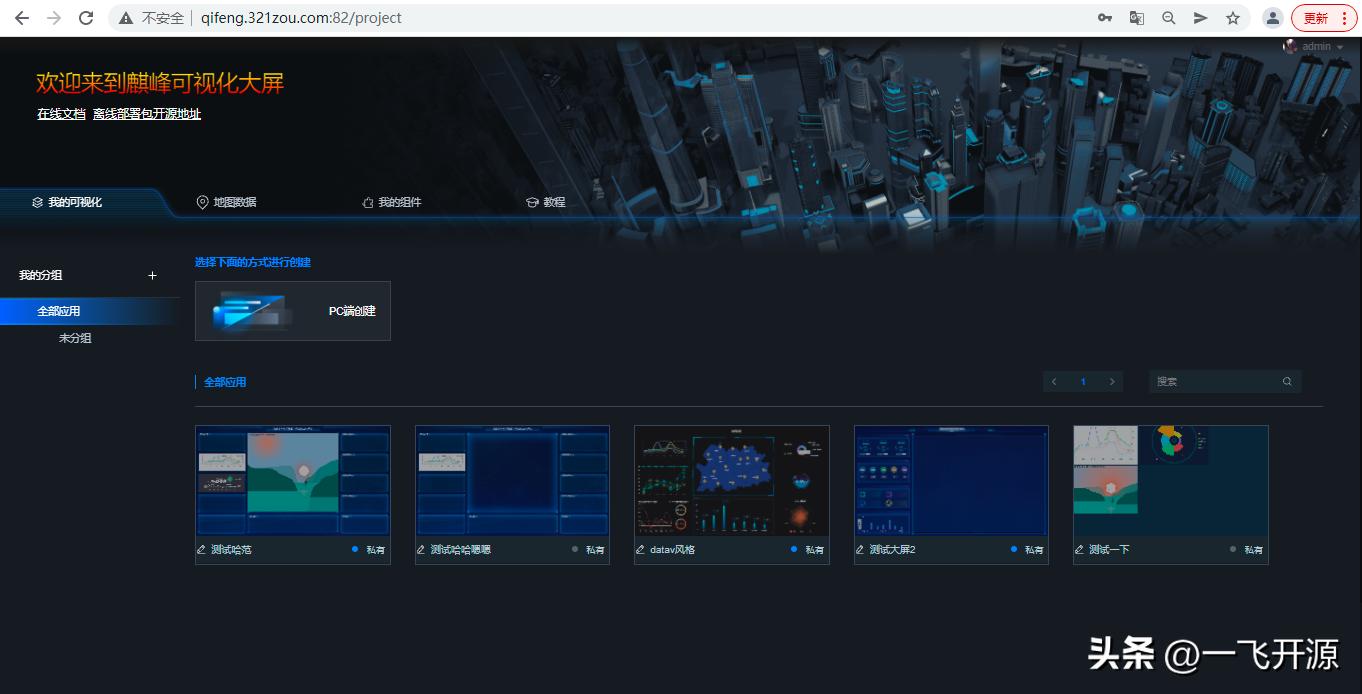Click the location pin icon on 地图数据 tab

pos(203,201)
